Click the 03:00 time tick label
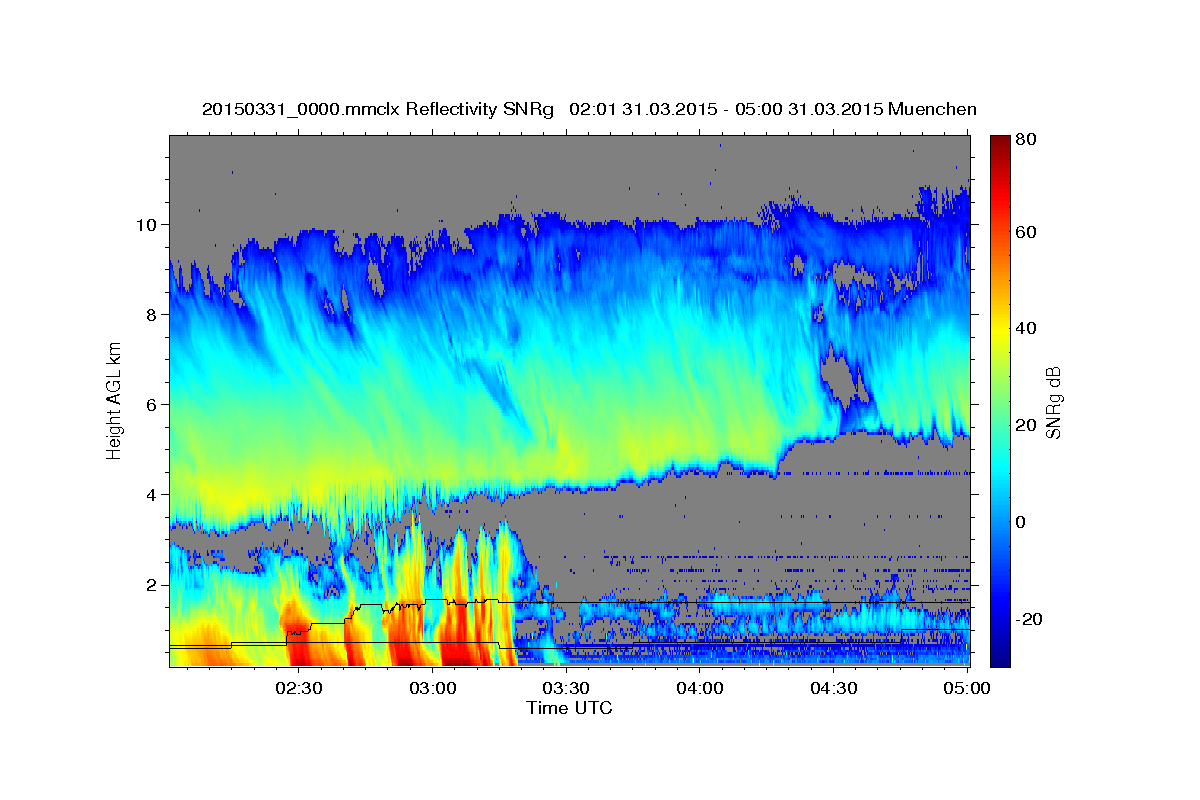The image size is (1200, 800). pyautogui.click(x=433, y=688)
